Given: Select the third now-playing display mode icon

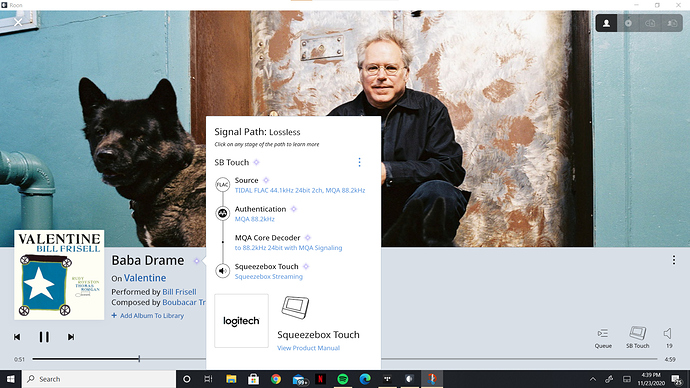Looking at the screenshot, I should (650, 23).
